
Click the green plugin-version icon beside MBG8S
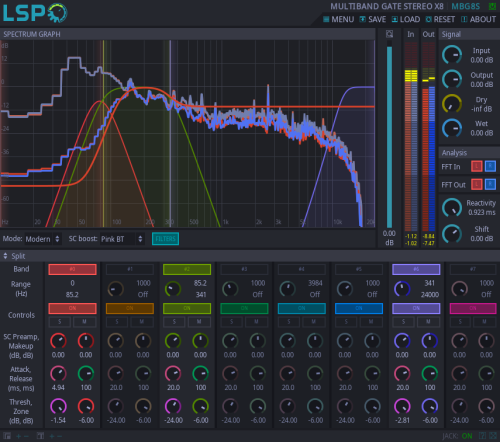[x=492, y=6]
